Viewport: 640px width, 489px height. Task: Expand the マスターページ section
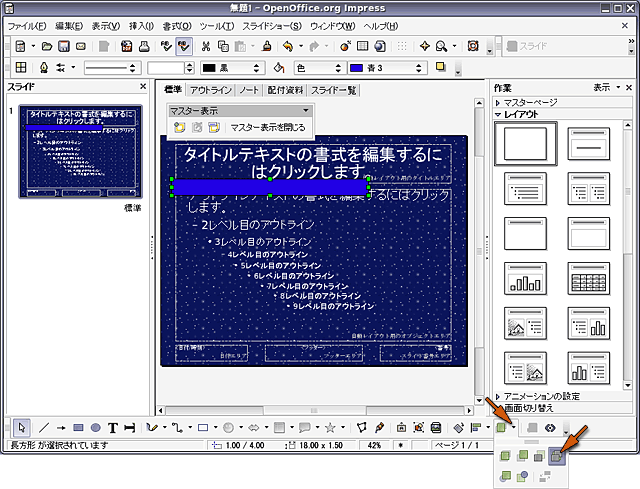coord(532,102)
